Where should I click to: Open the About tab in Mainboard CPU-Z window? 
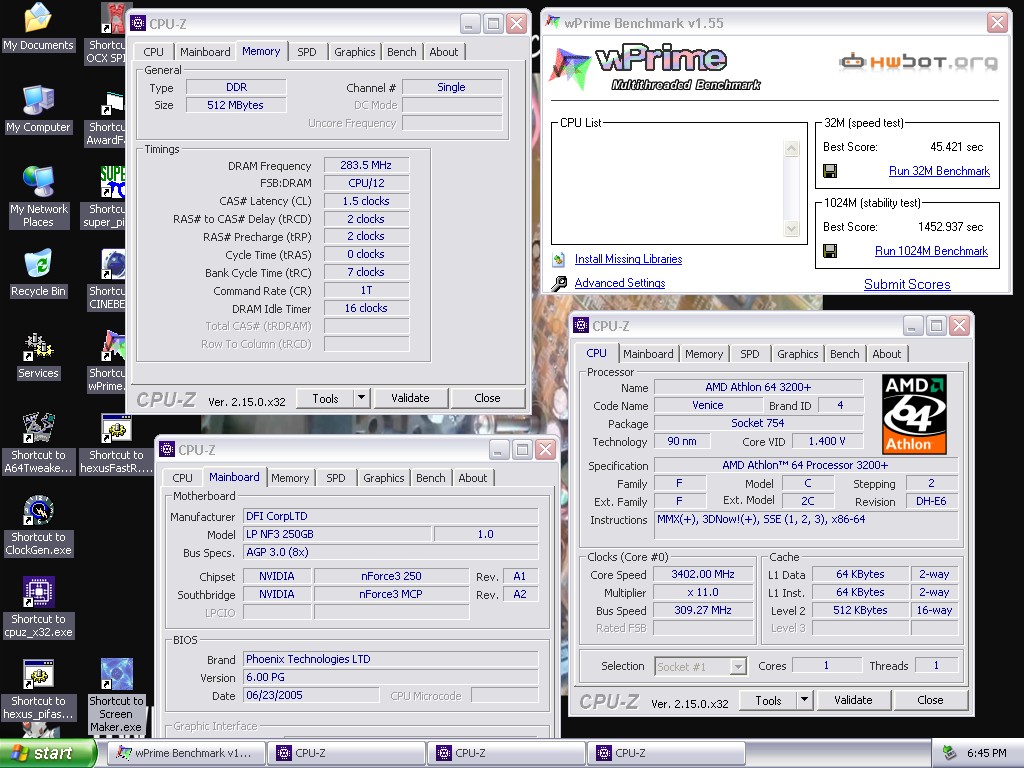point(472,478)
